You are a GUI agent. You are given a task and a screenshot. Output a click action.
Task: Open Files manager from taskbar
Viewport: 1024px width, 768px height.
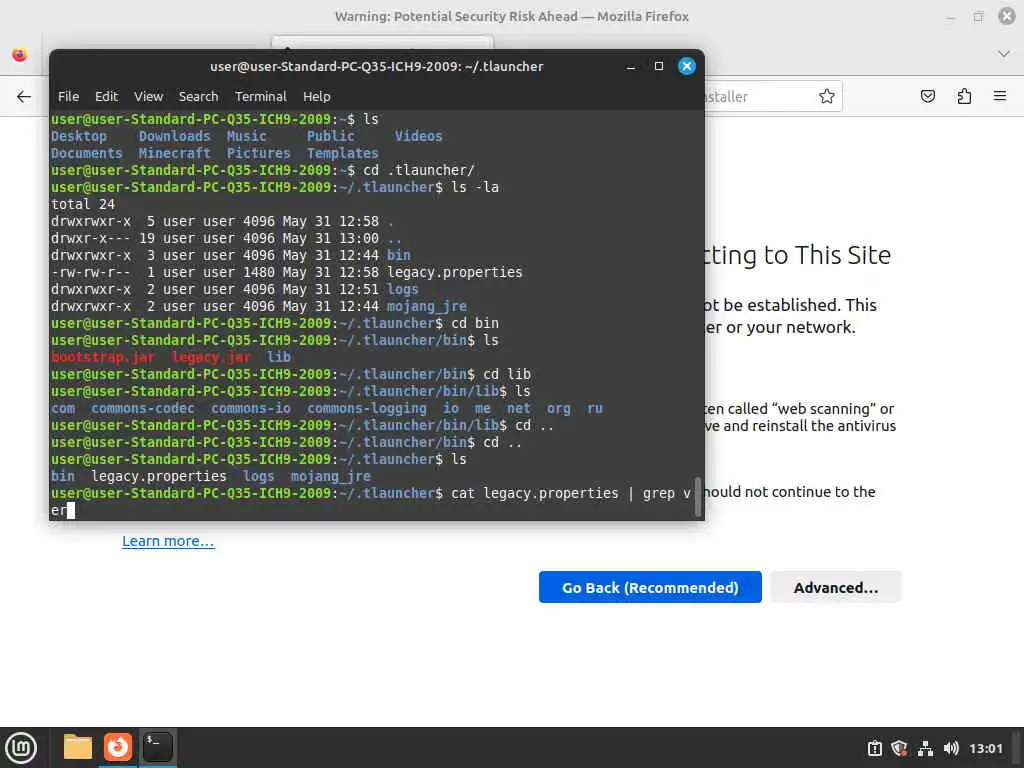pyautogui.click(x=77, y=747)
